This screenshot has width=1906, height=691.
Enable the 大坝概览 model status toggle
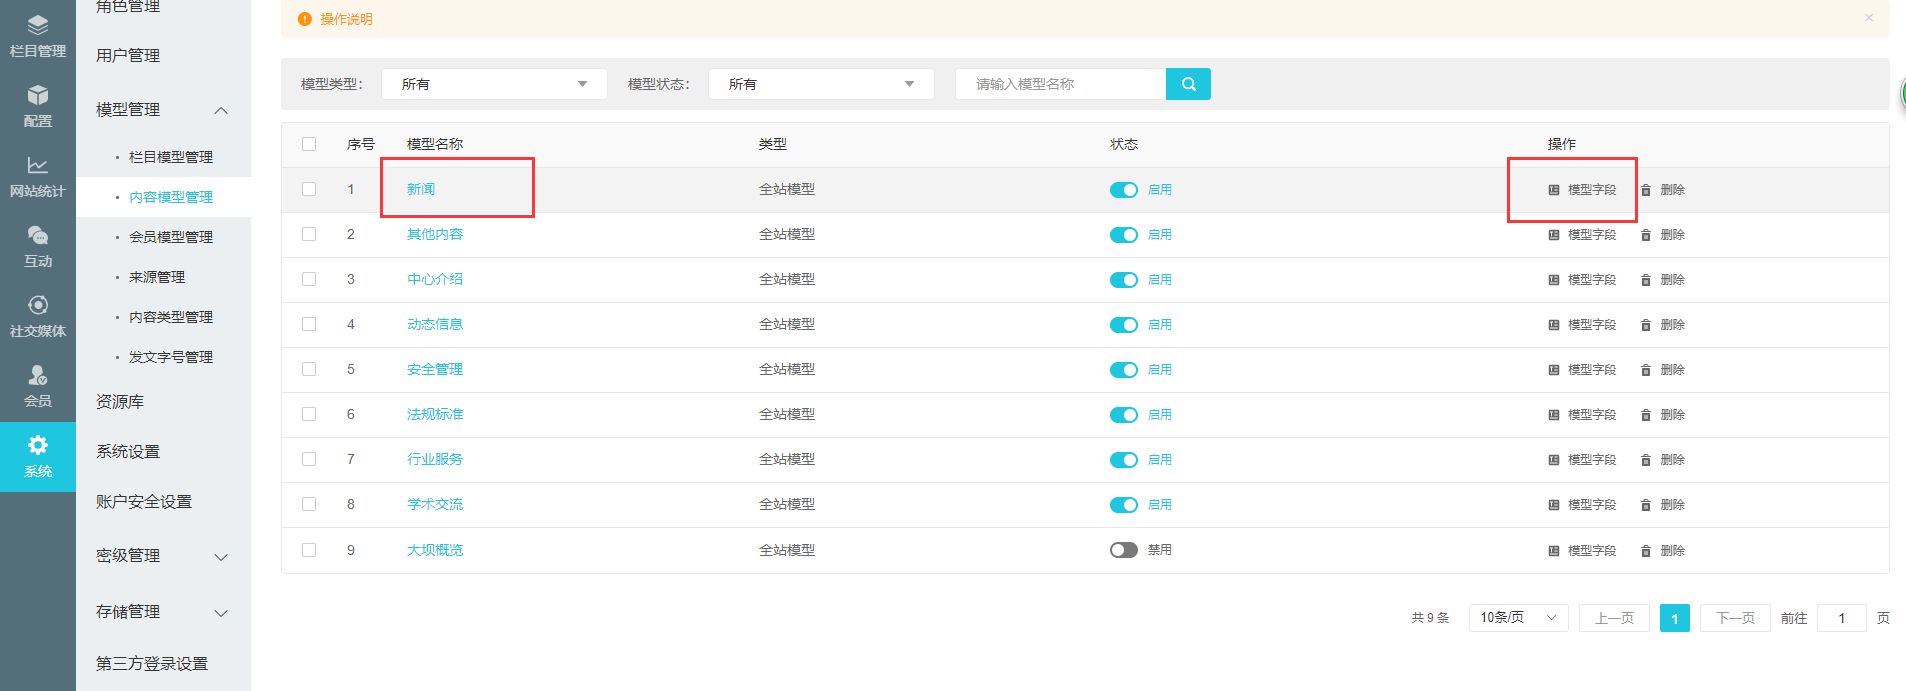pyautogui.click(x=1123, y=550)
